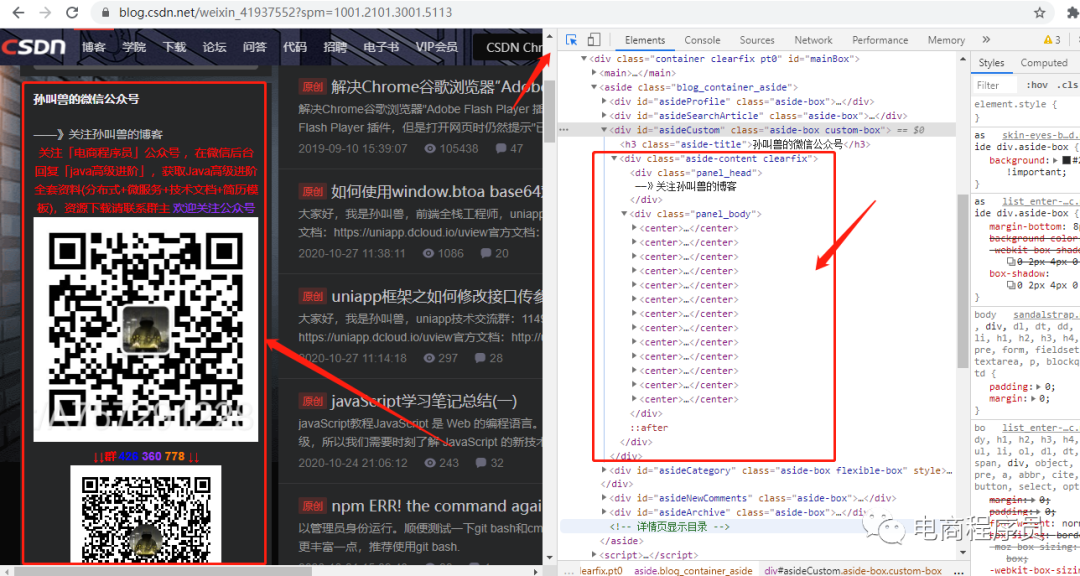Select the h3 aside-title element row
The width and height of the screenshot is (1080, 576).
pyautogui.click(x=745, y=145)
